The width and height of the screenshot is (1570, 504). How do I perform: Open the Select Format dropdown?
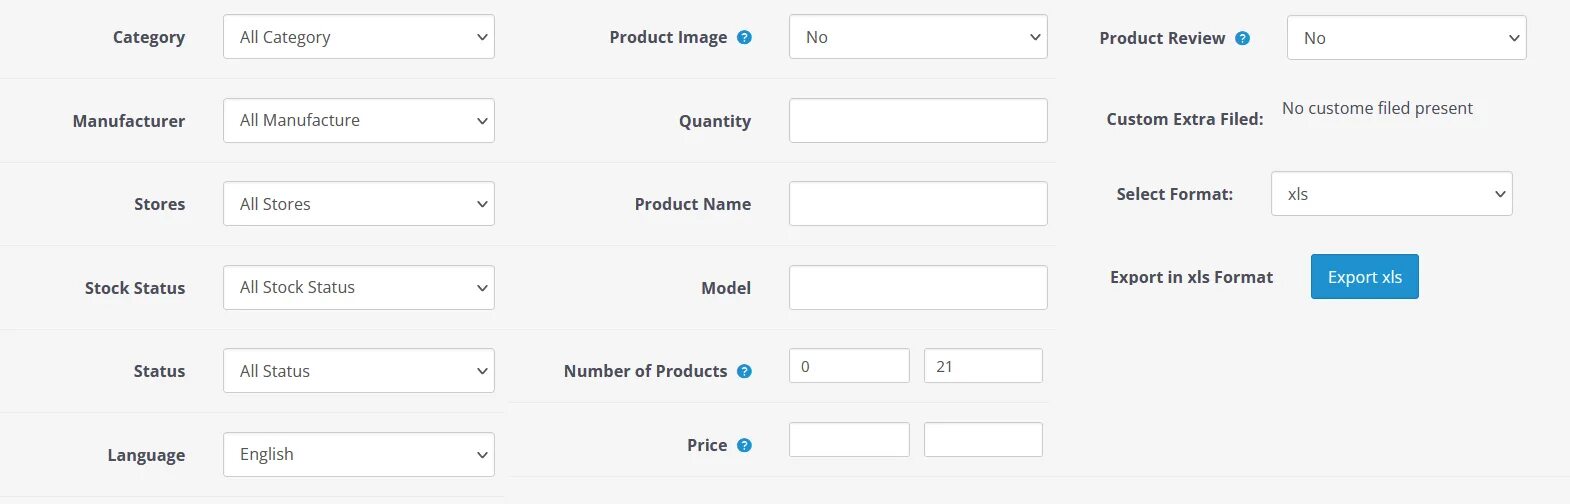pos(1392,194)
